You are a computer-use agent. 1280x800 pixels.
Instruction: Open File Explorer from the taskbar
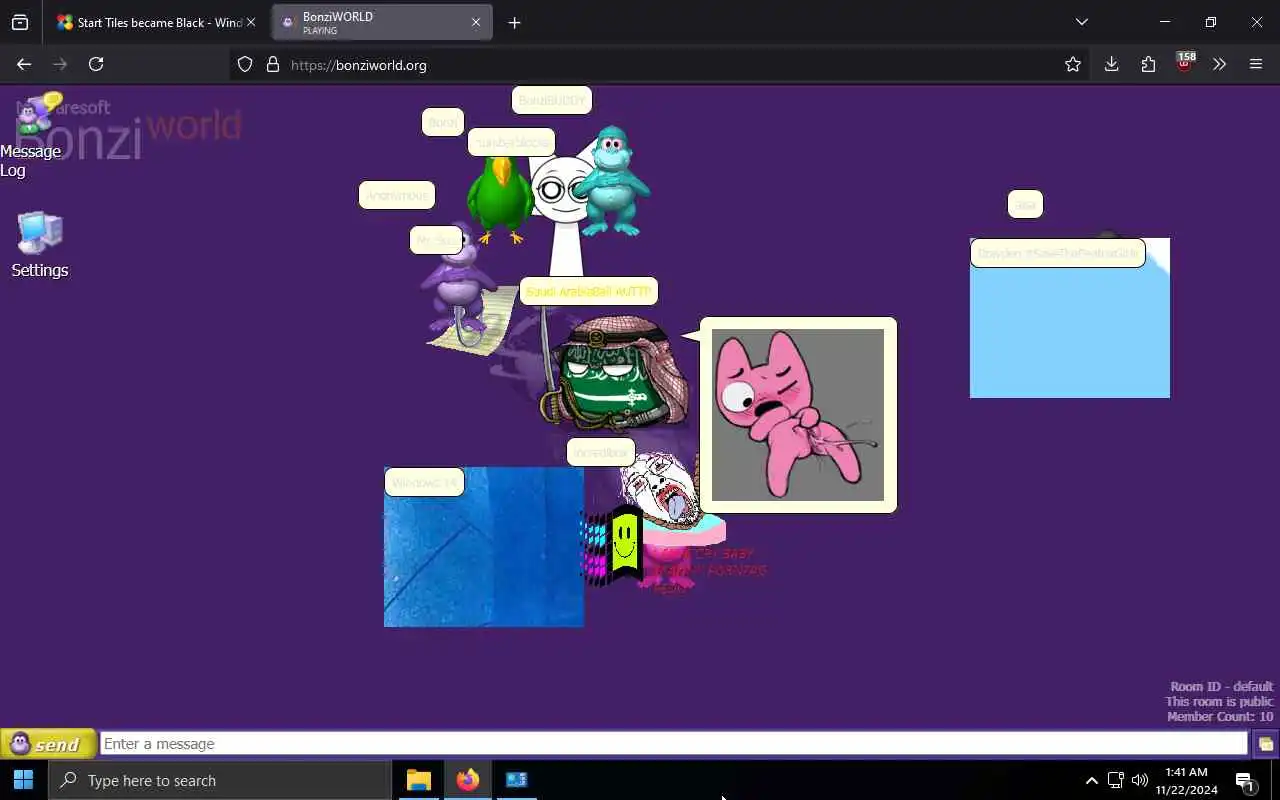tap(419, 780)
